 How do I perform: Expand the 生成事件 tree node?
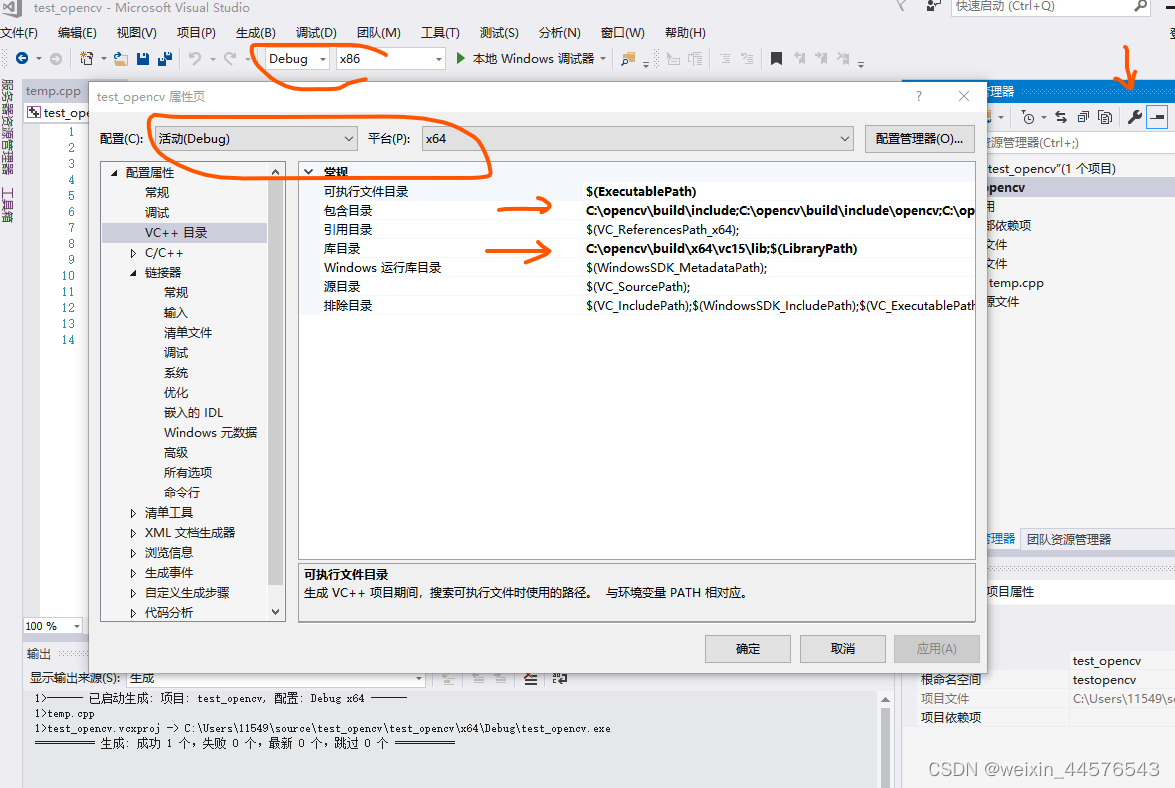coord(133,573)
